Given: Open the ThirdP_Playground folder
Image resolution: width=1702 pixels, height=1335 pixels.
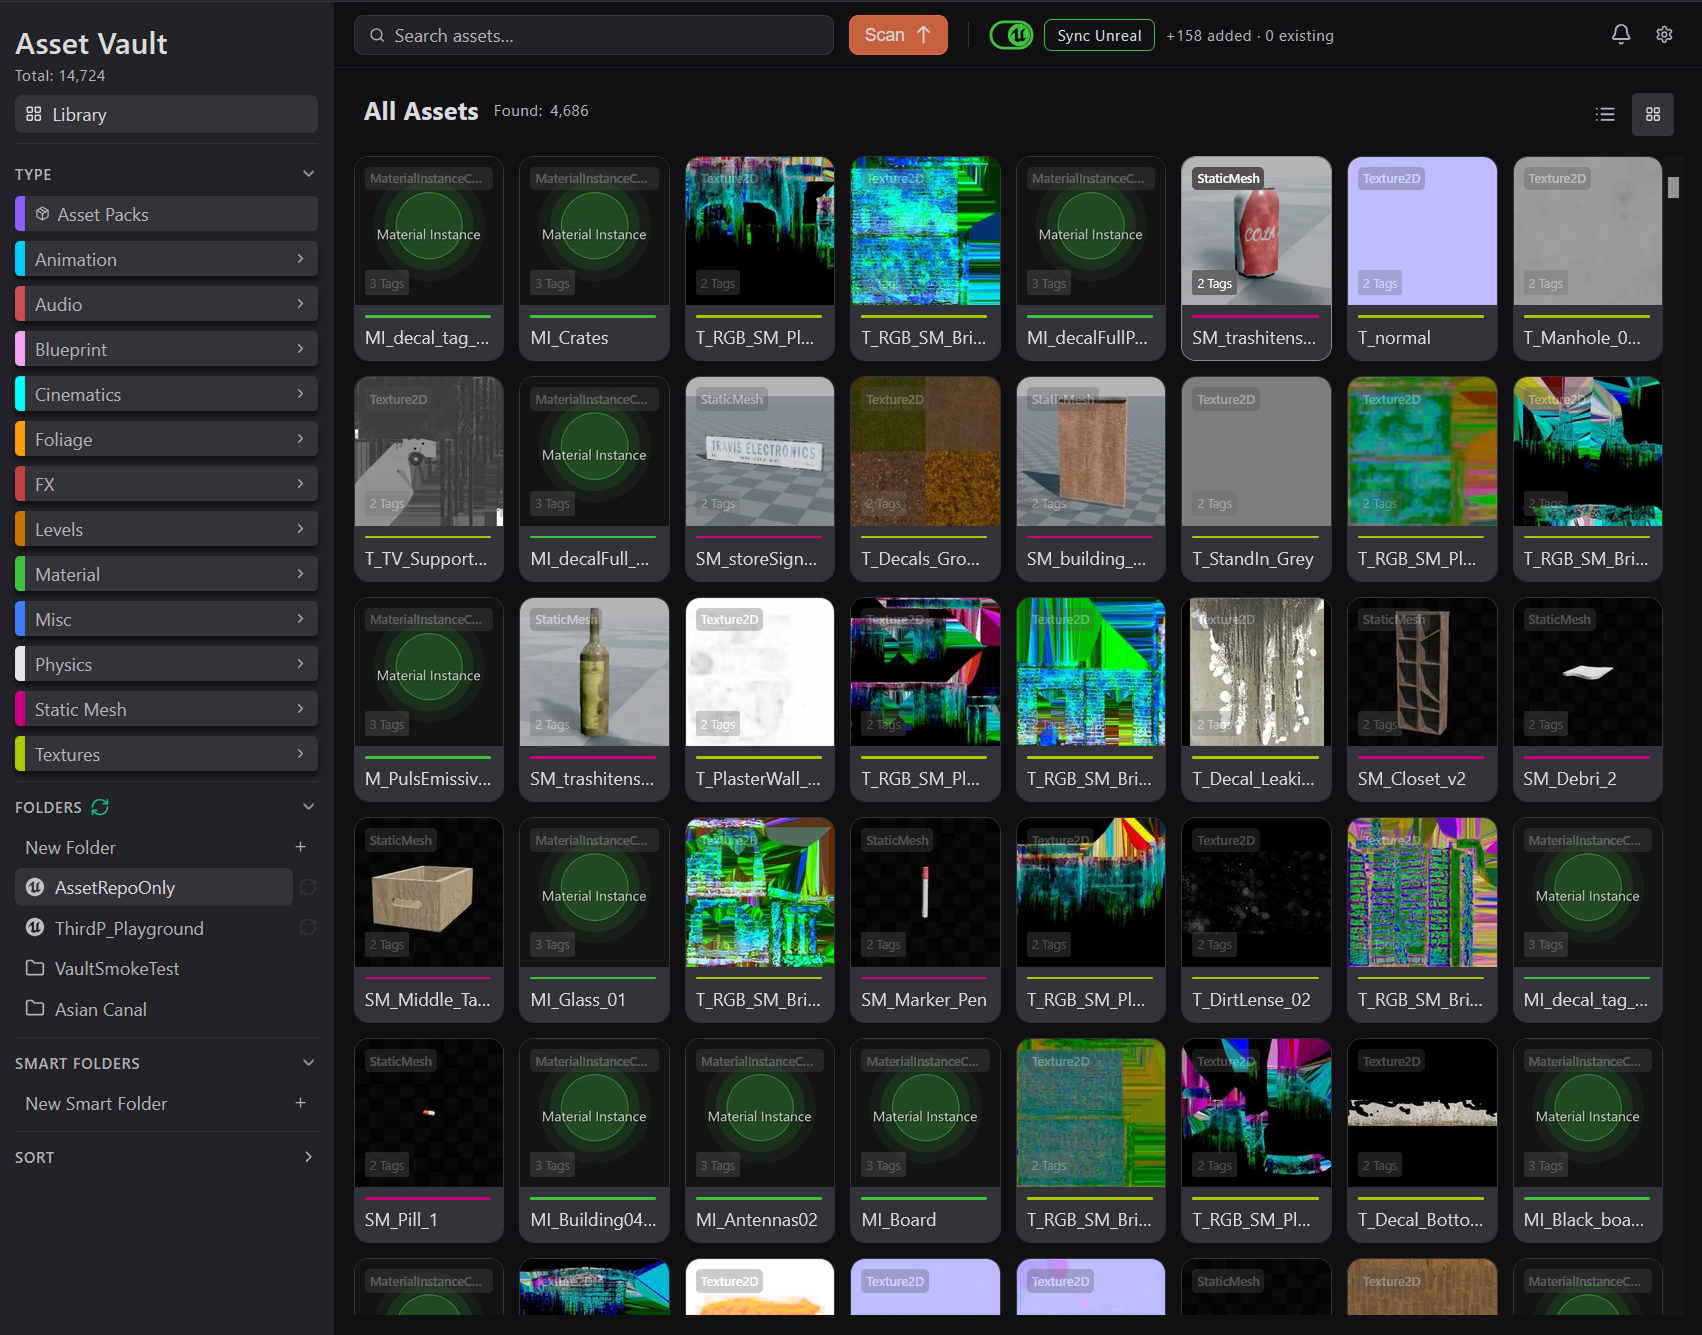Looking at the screenshot, I should point(154,928).
